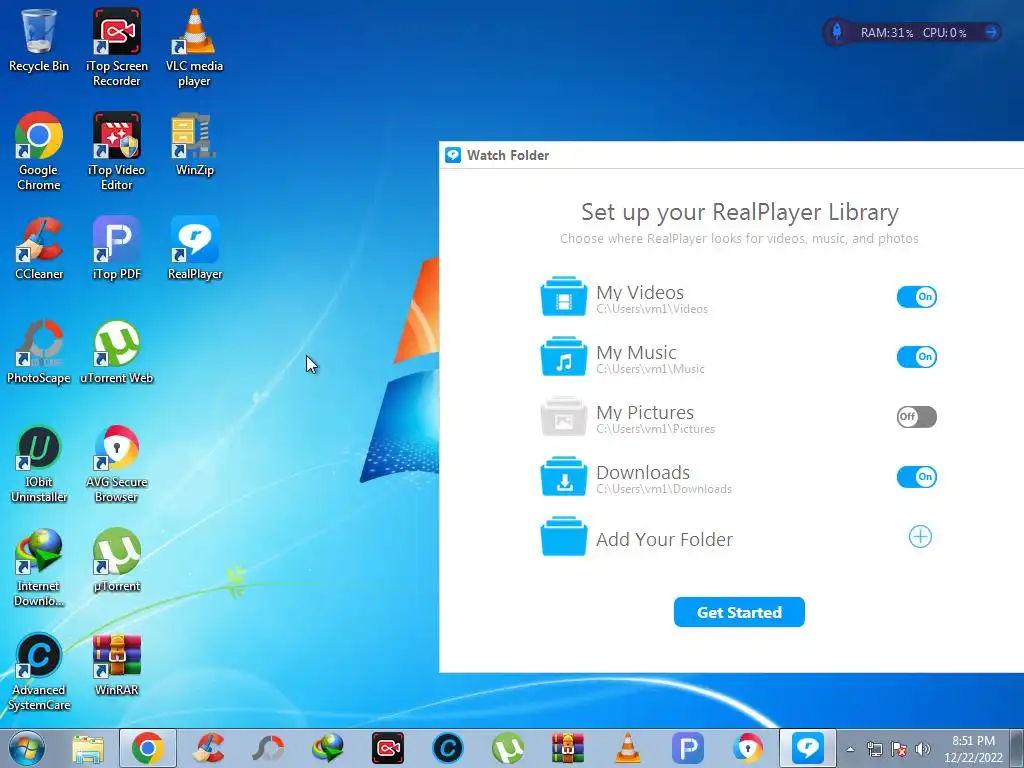Turn off the My Videos watch folder switch
Screen dimensions: 1024x768
coord(916,296)
